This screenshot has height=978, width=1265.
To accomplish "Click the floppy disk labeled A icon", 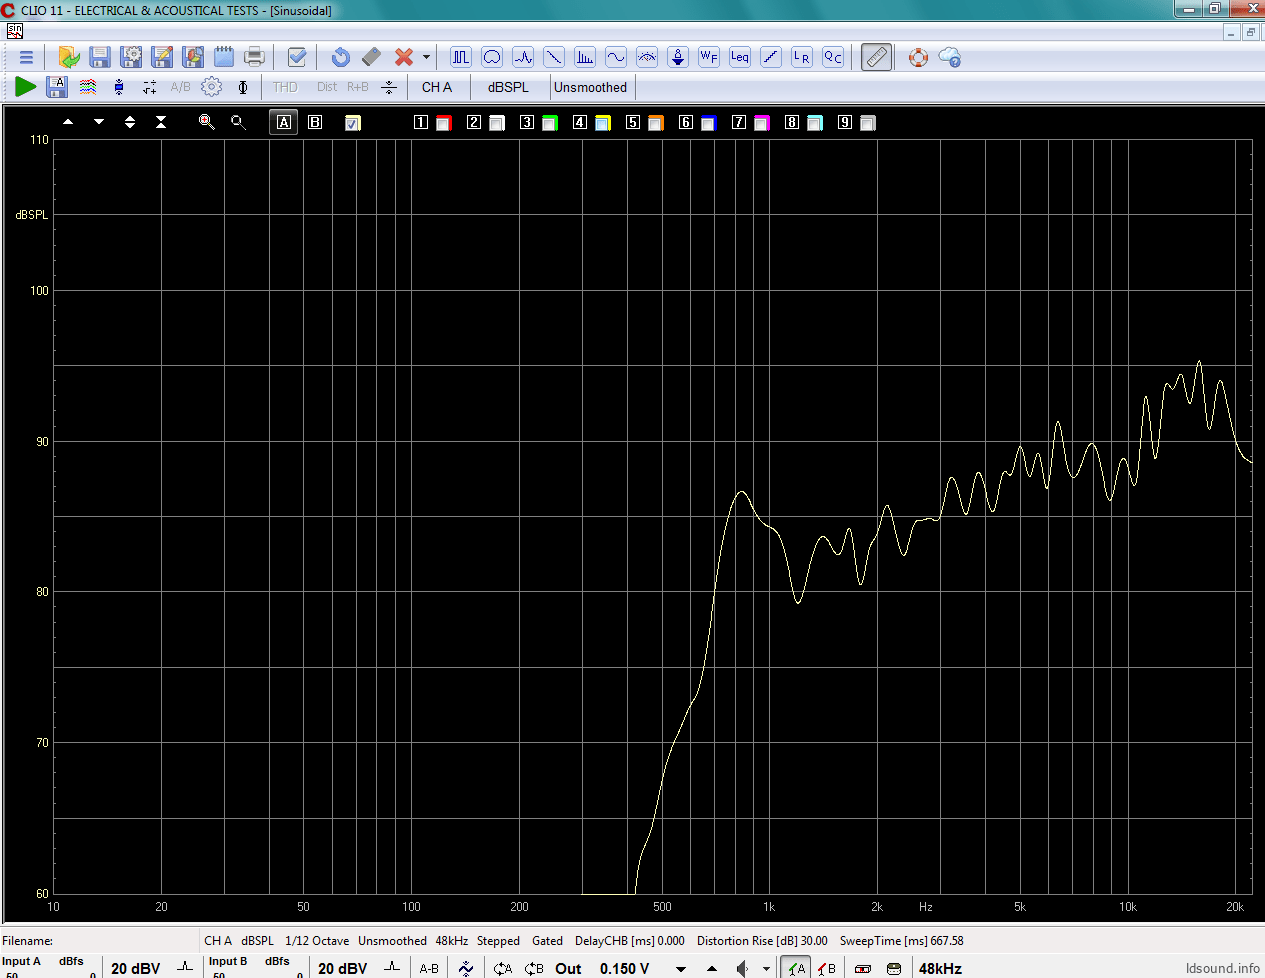I will 57,87.
